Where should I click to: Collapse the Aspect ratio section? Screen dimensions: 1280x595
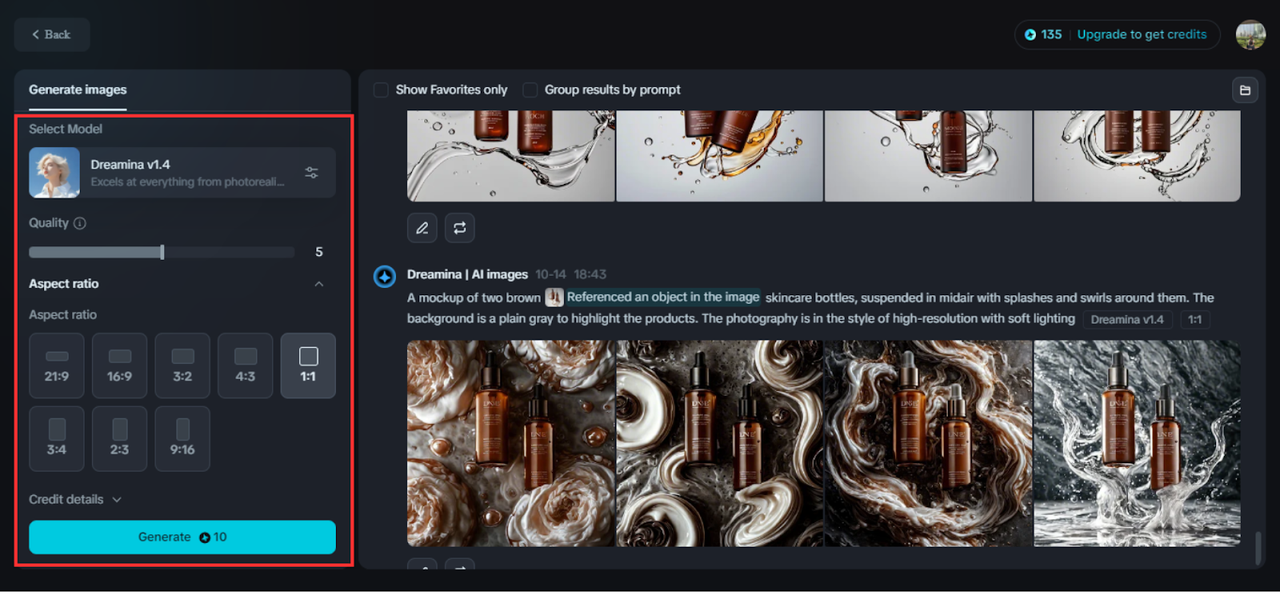coord(318,283)
